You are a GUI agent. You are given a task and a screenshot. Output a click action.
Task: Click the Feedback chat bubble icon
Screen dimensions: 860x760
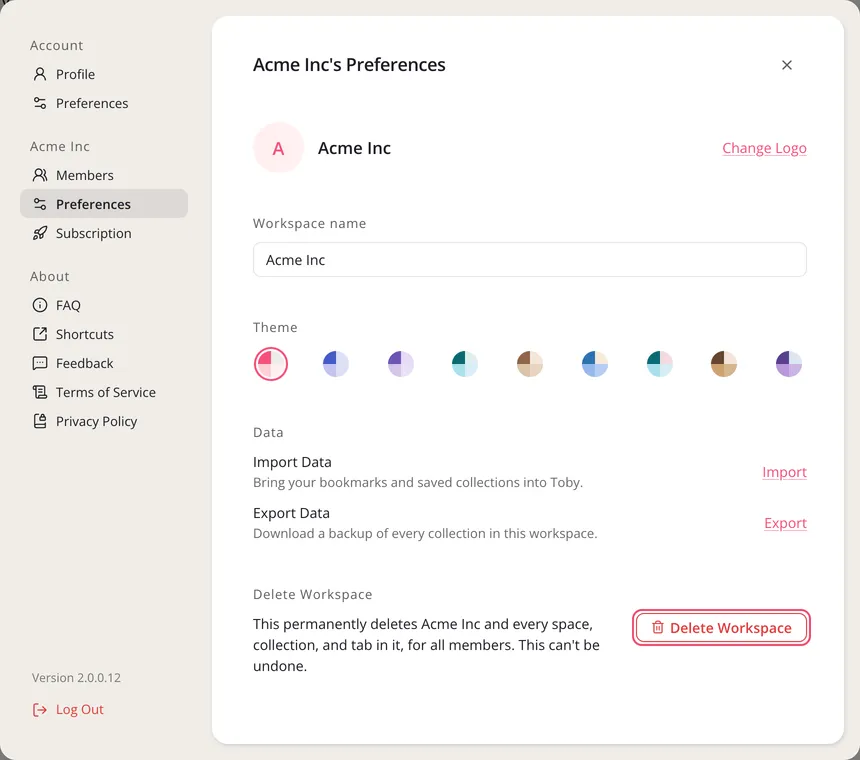(x=40, y=363)
